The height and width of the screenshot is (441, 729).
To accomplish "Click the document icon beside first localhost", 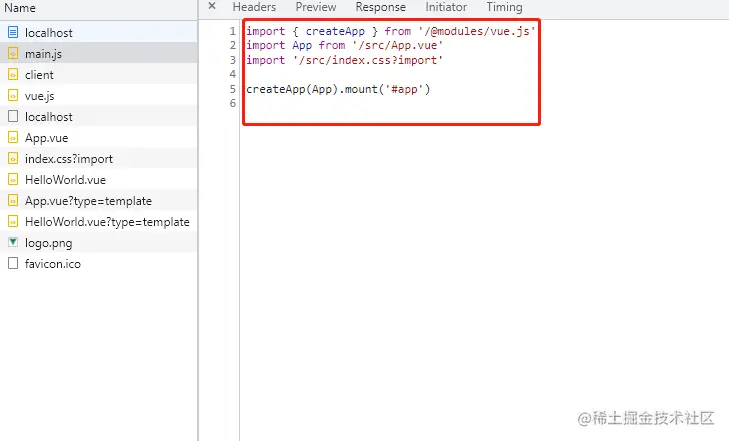I will 13,32.
